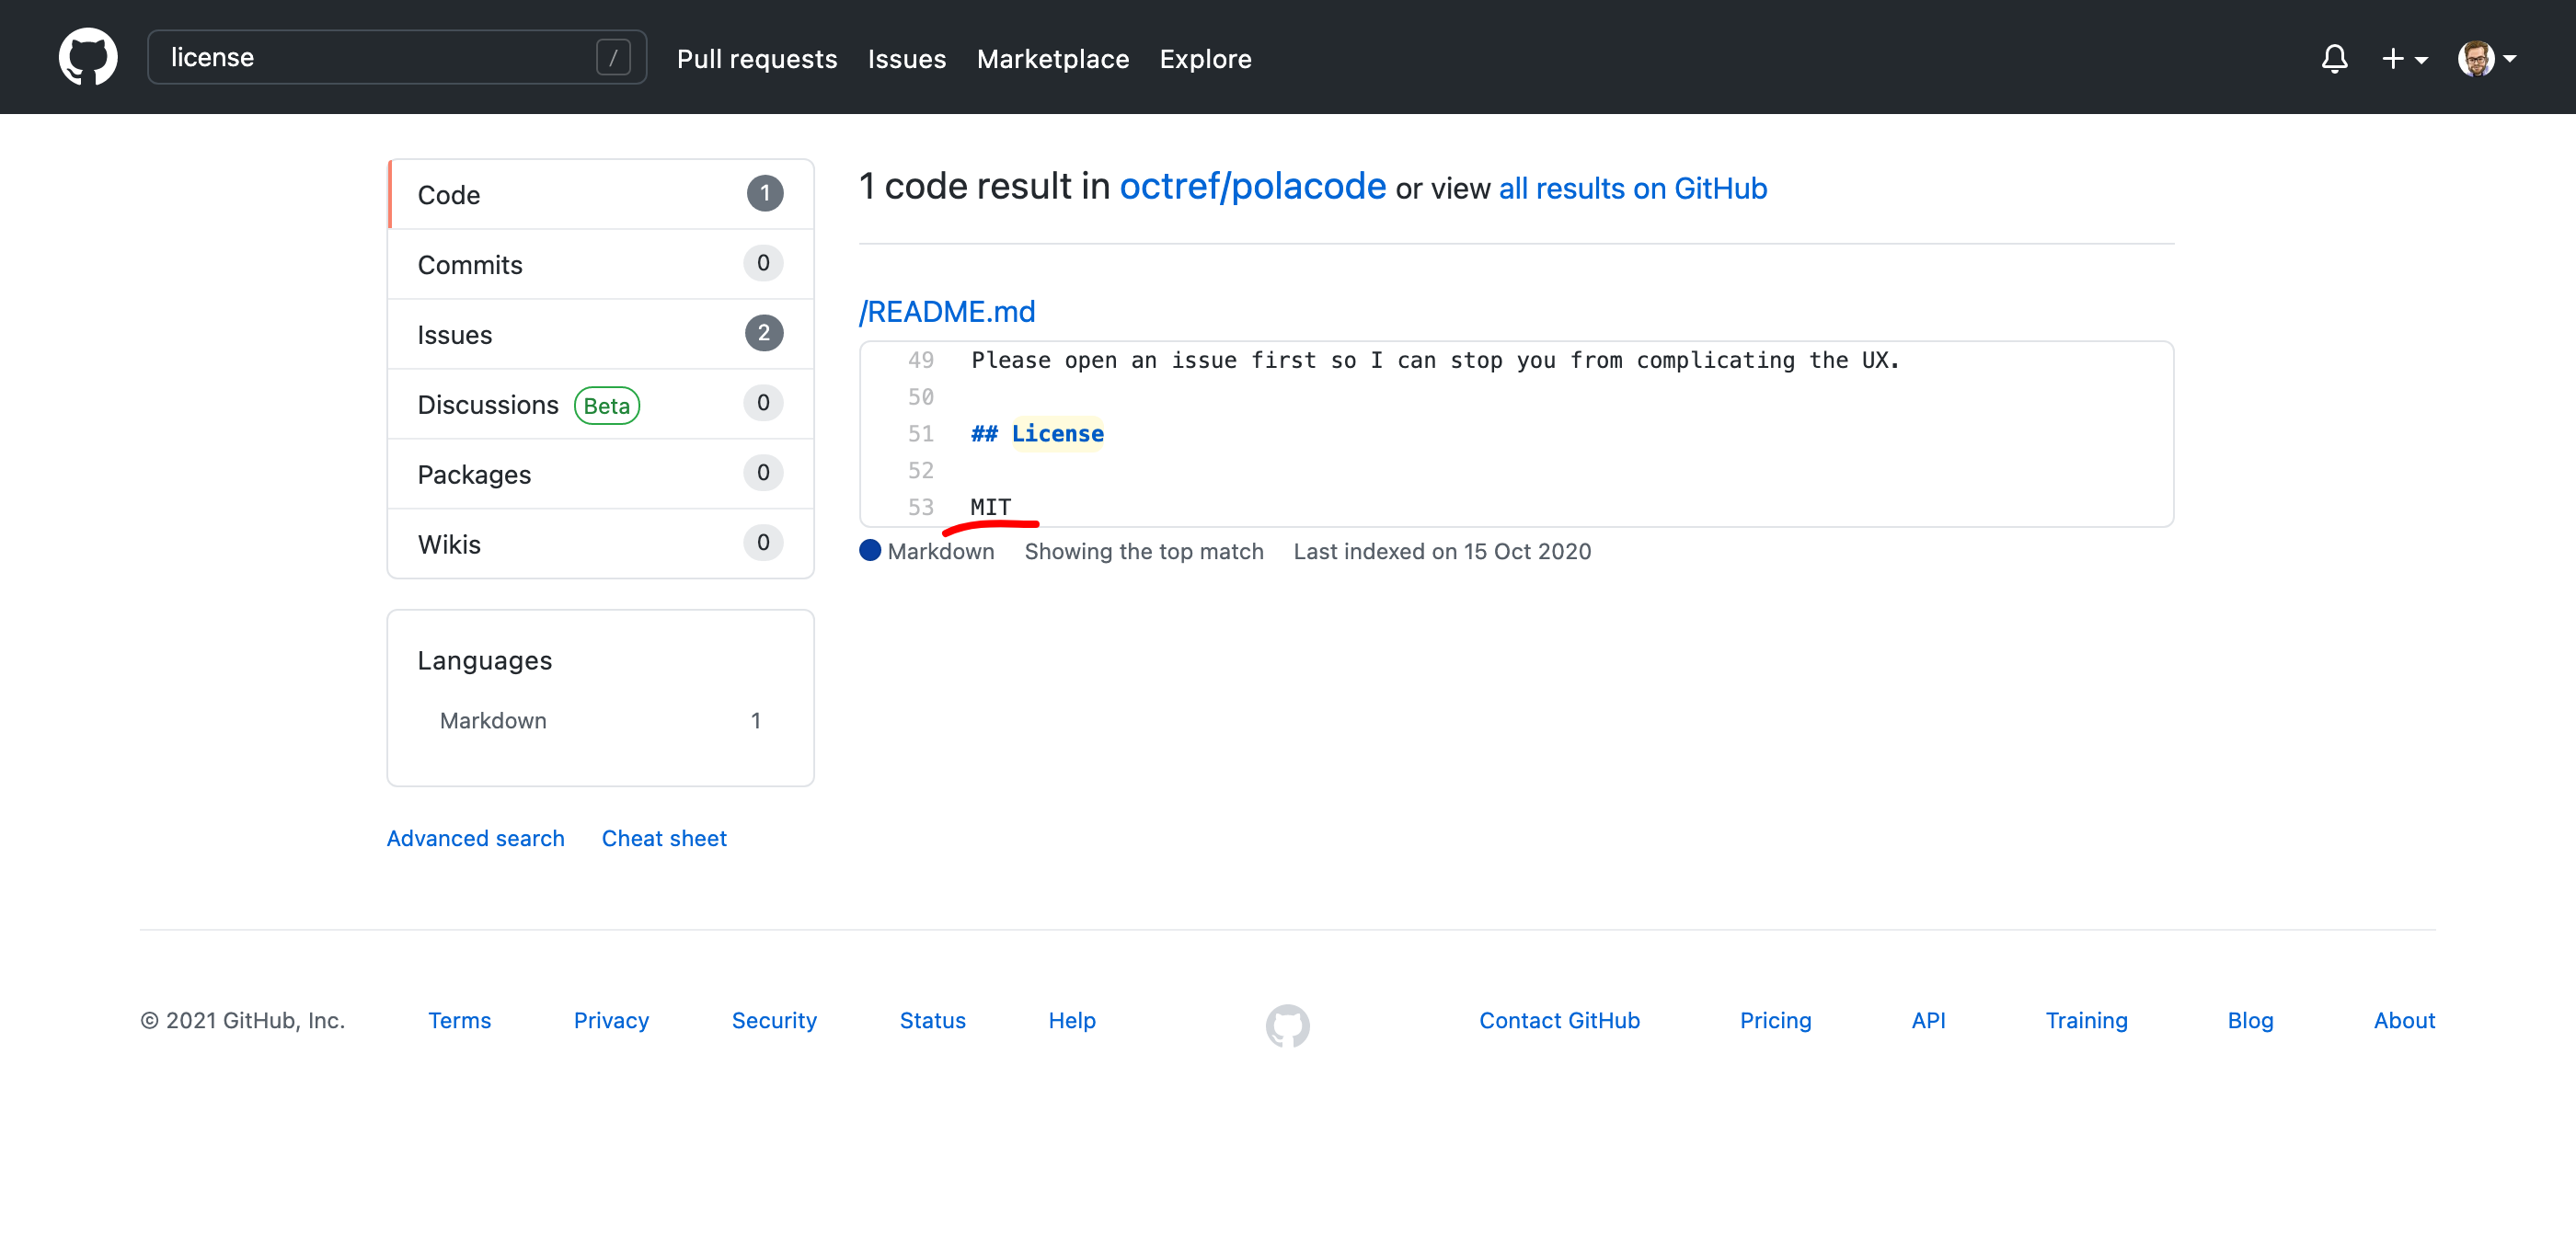Screen dimensions: 2576x1260
Task: Go to Pull requests in top navigation
Action: [x=756, y=59]
